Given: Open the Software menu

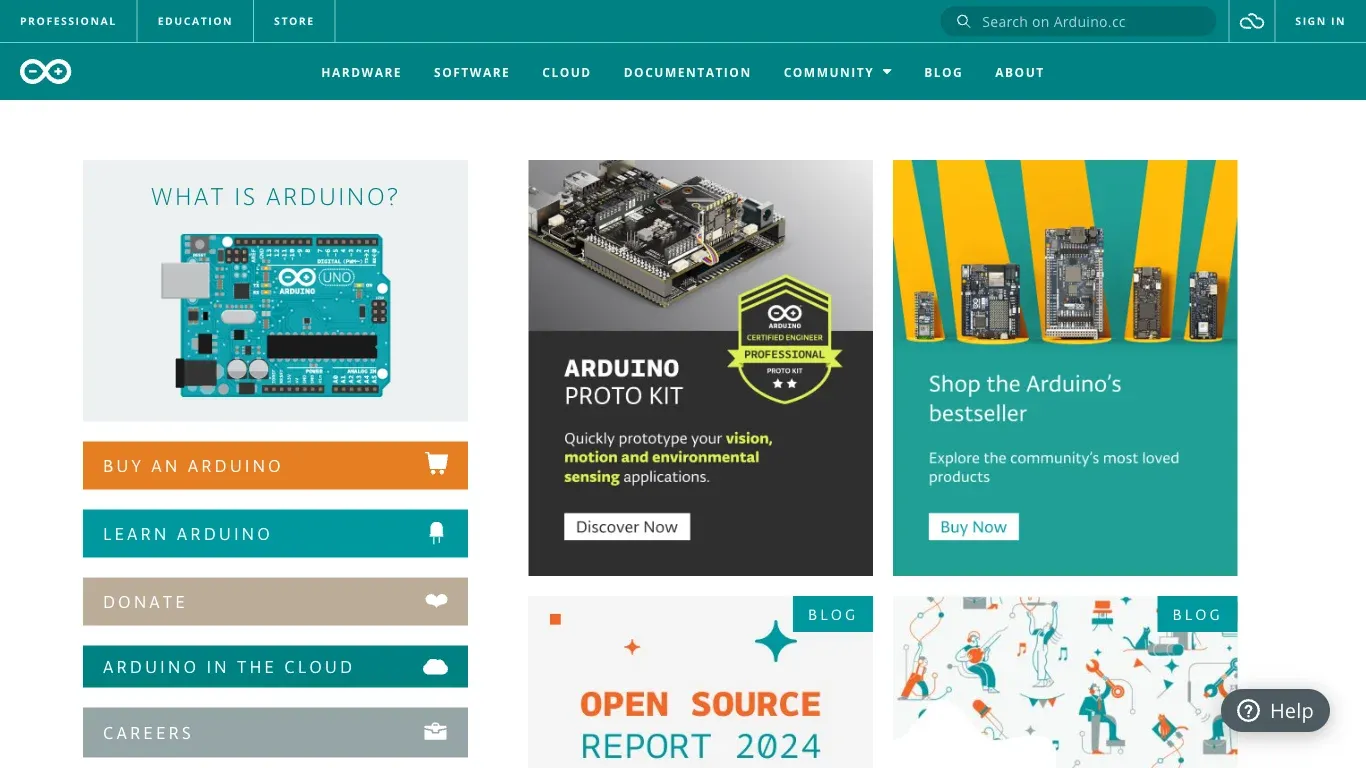Looking at the screenshot, I should 472,72.
